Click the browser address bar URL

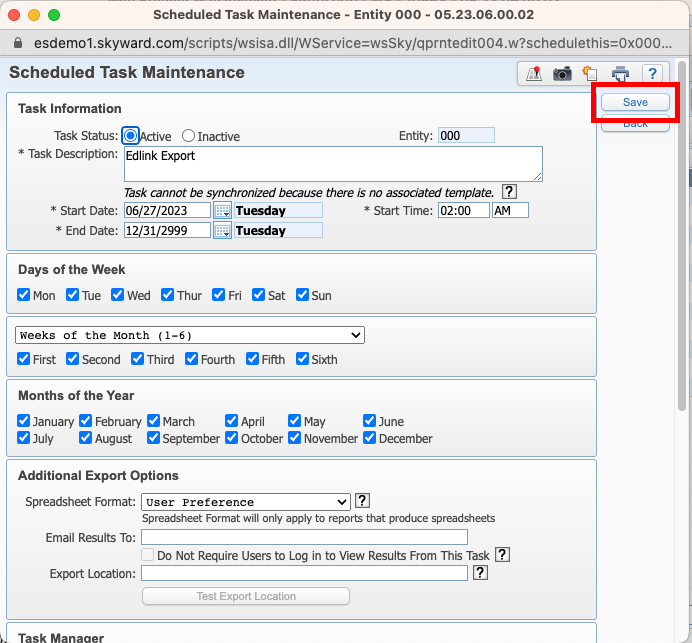coord(353,43)
